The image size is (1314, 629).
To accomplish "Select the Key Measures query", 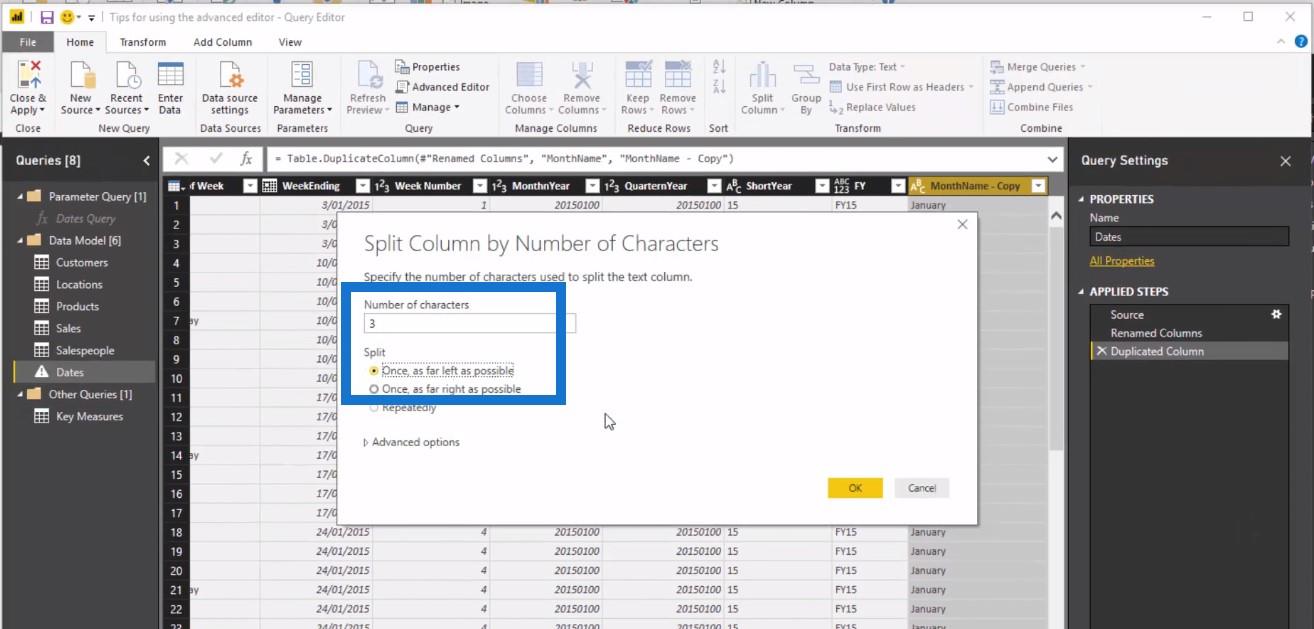I will pyautogui.click(x=90, y=416).
